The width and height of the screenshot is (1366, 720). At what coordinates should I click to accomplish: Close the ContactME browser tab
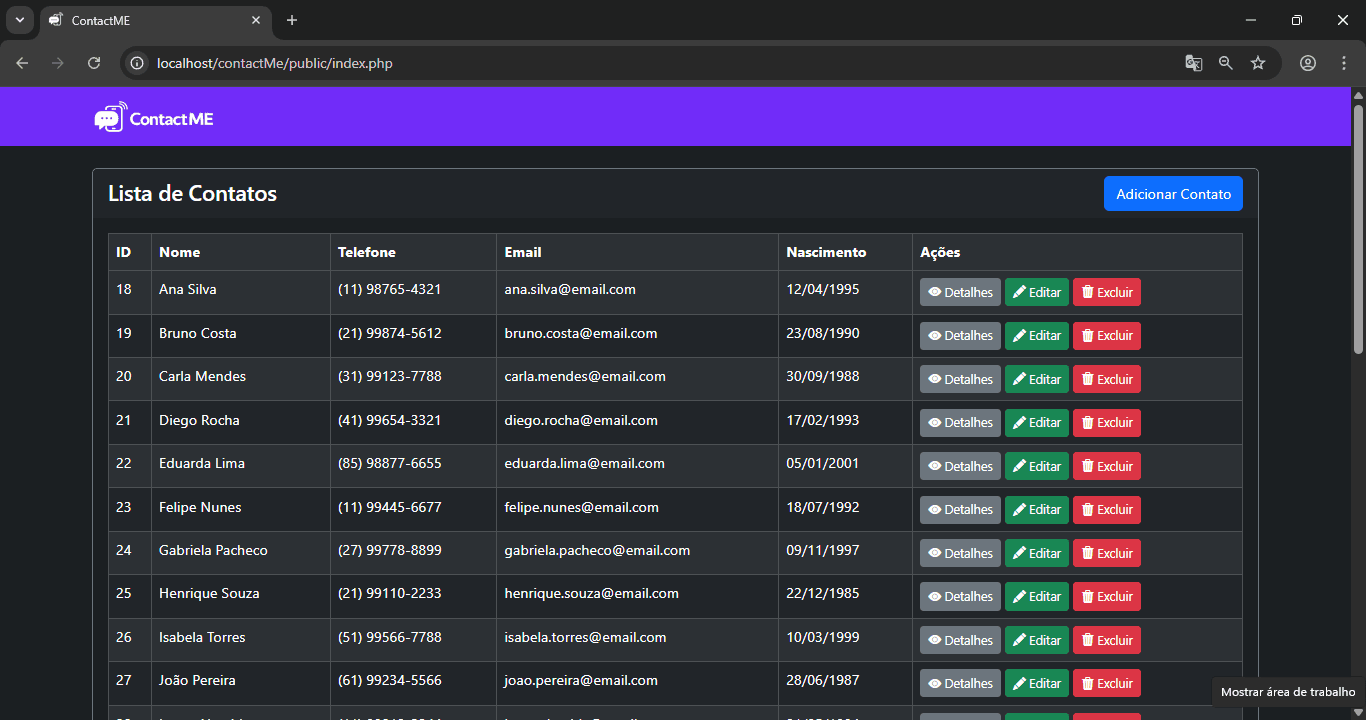click(256, 20)
